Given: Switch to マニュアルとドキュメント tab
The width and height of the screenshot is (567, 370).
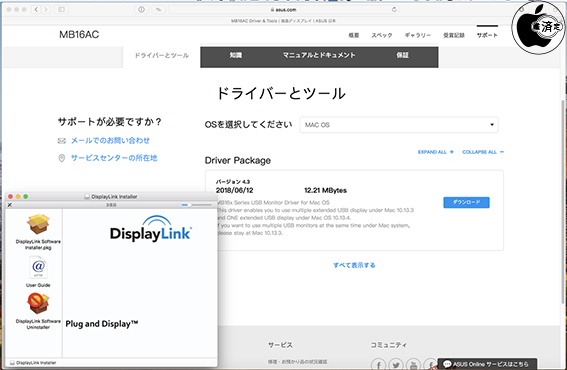Looking at the screenshot, I should 319,55.
